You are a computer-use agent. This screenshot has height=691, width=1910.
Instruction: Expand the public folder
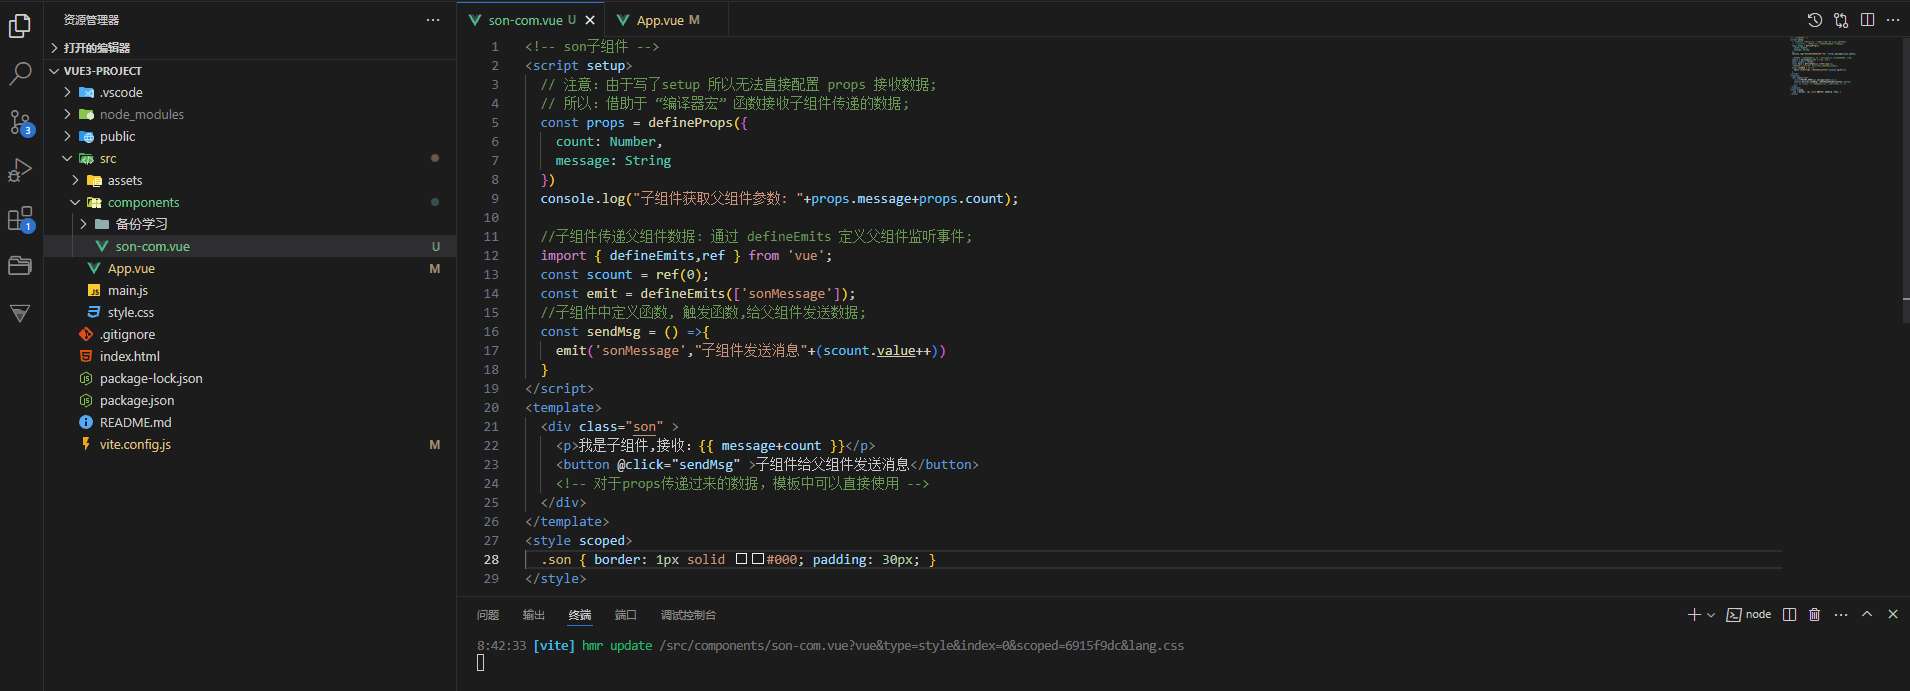(250, 137)
